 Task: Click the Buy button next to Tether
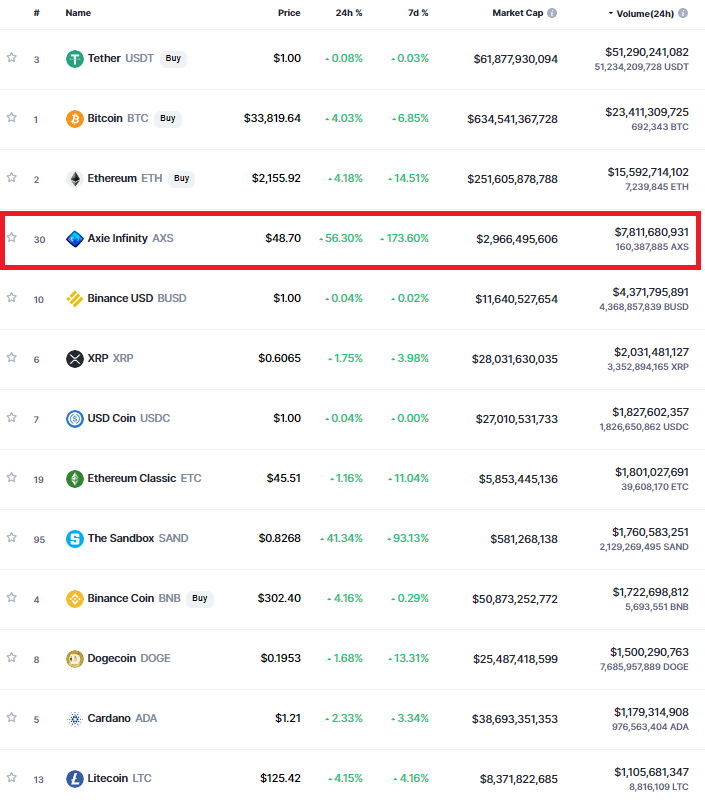pyautogui.click(x=173, y=59)
